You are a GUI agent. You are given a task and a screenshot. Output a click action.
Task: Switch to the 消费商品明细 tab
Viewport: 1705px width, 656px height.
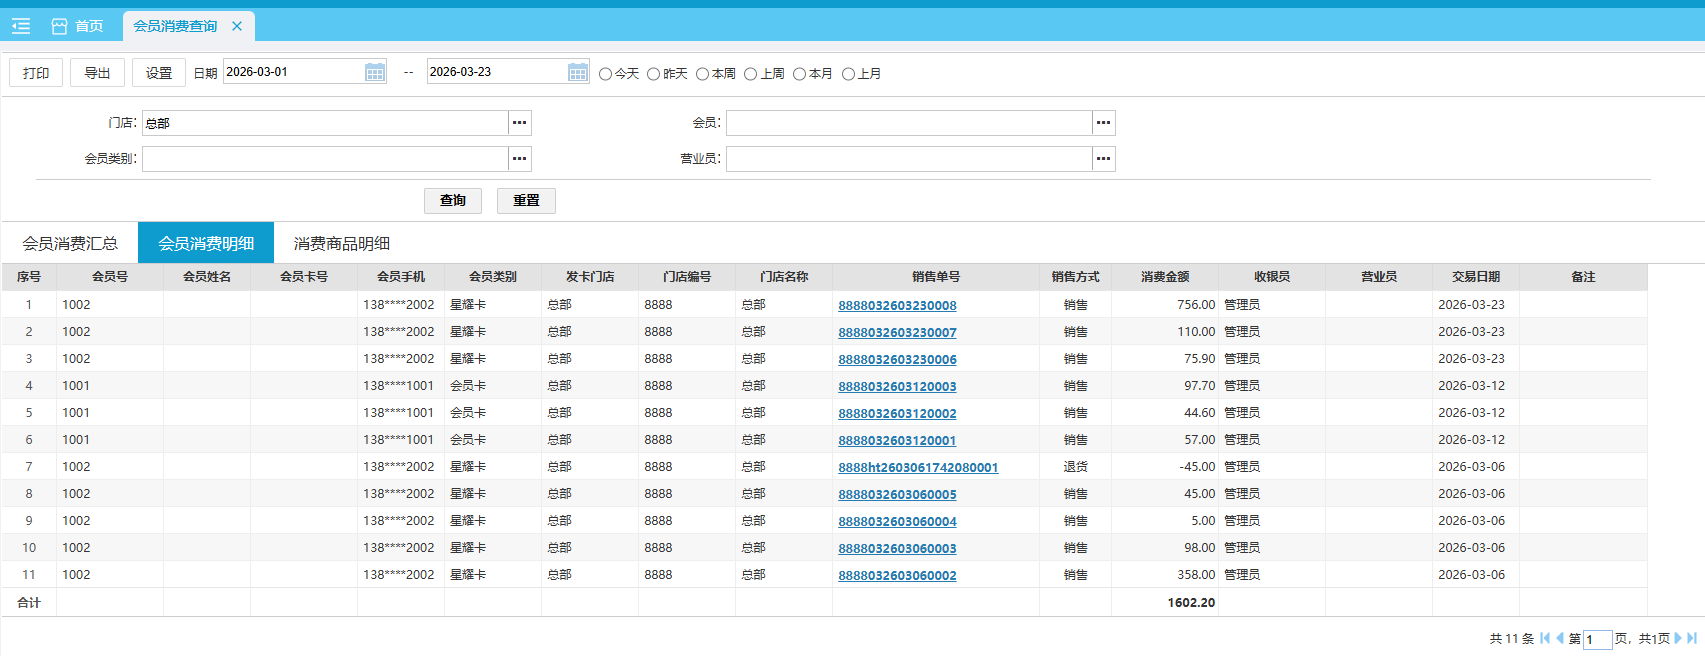pos(341,243)
